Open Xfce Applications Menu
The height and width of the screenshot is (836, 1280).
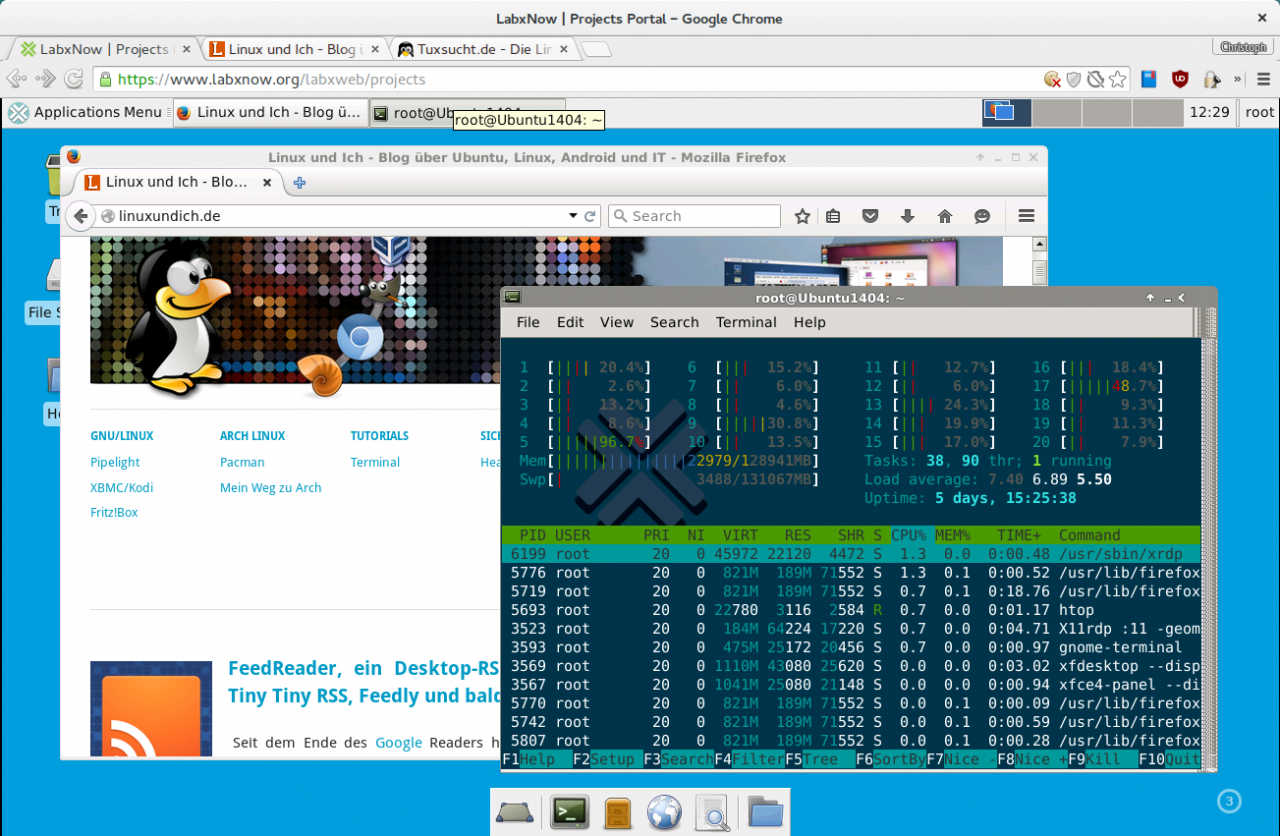pos(85,112)
